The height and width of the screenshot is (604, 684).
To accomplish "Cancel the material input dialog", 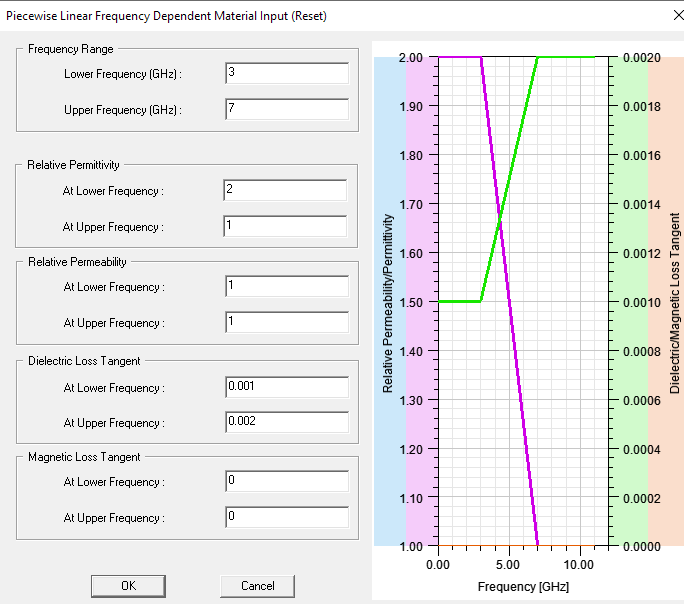I will (x=258, y=586).
